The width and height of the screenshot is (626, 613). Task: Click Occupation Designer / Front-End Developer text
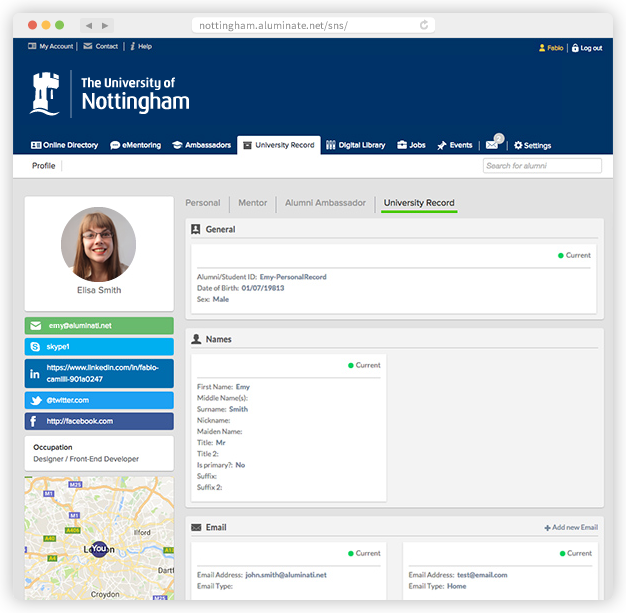[86, 459]
